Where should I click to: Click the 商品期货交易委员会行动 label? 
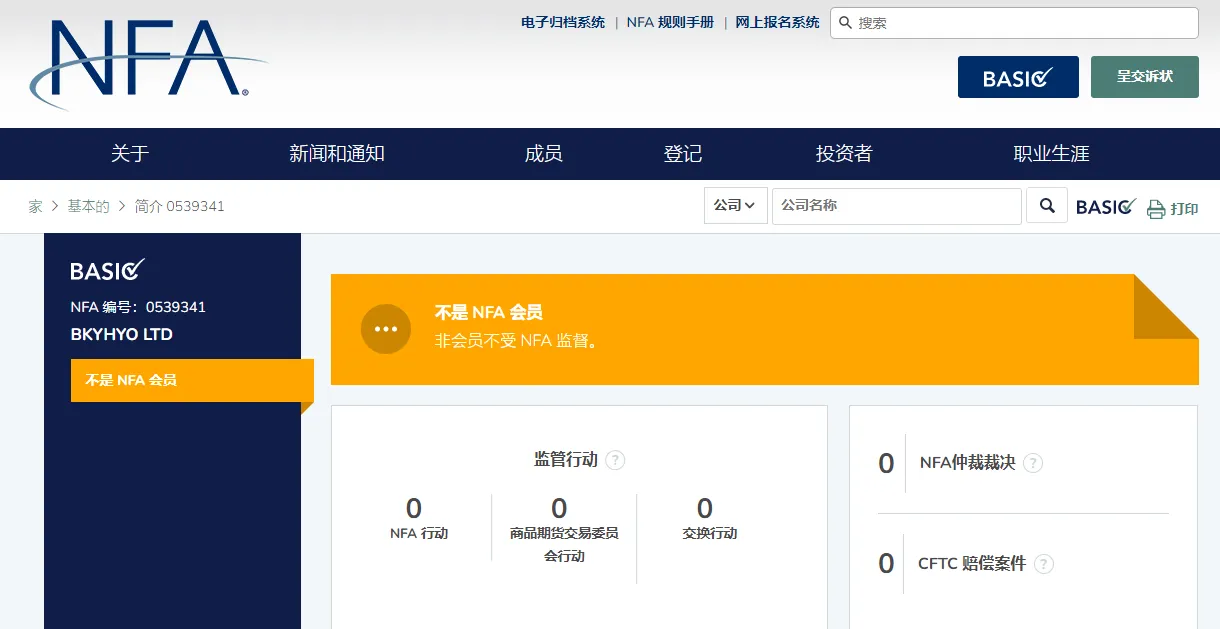coord(564,545)
